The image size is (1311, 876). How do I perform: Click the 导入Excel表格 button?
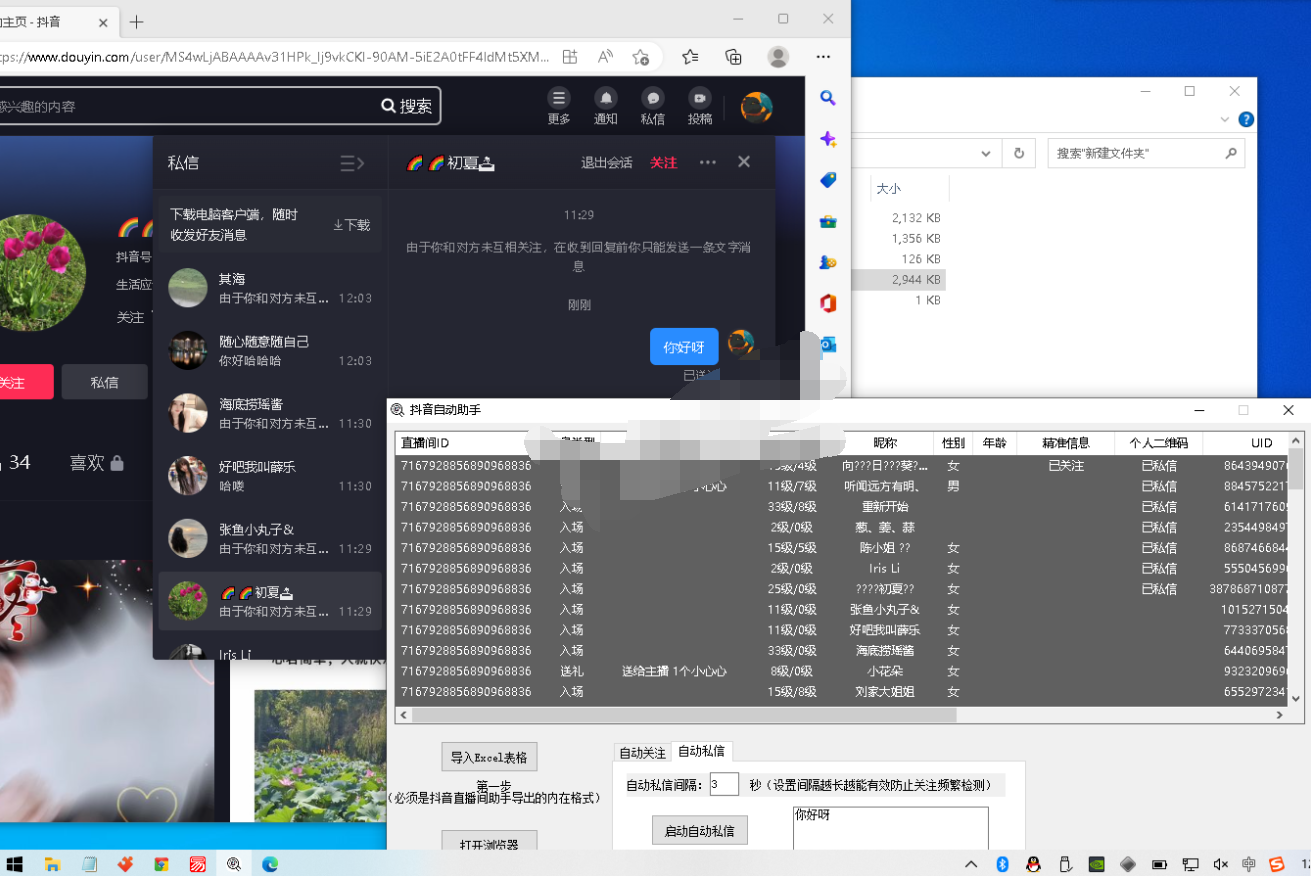pyautogui.click(x=489, y=757)
